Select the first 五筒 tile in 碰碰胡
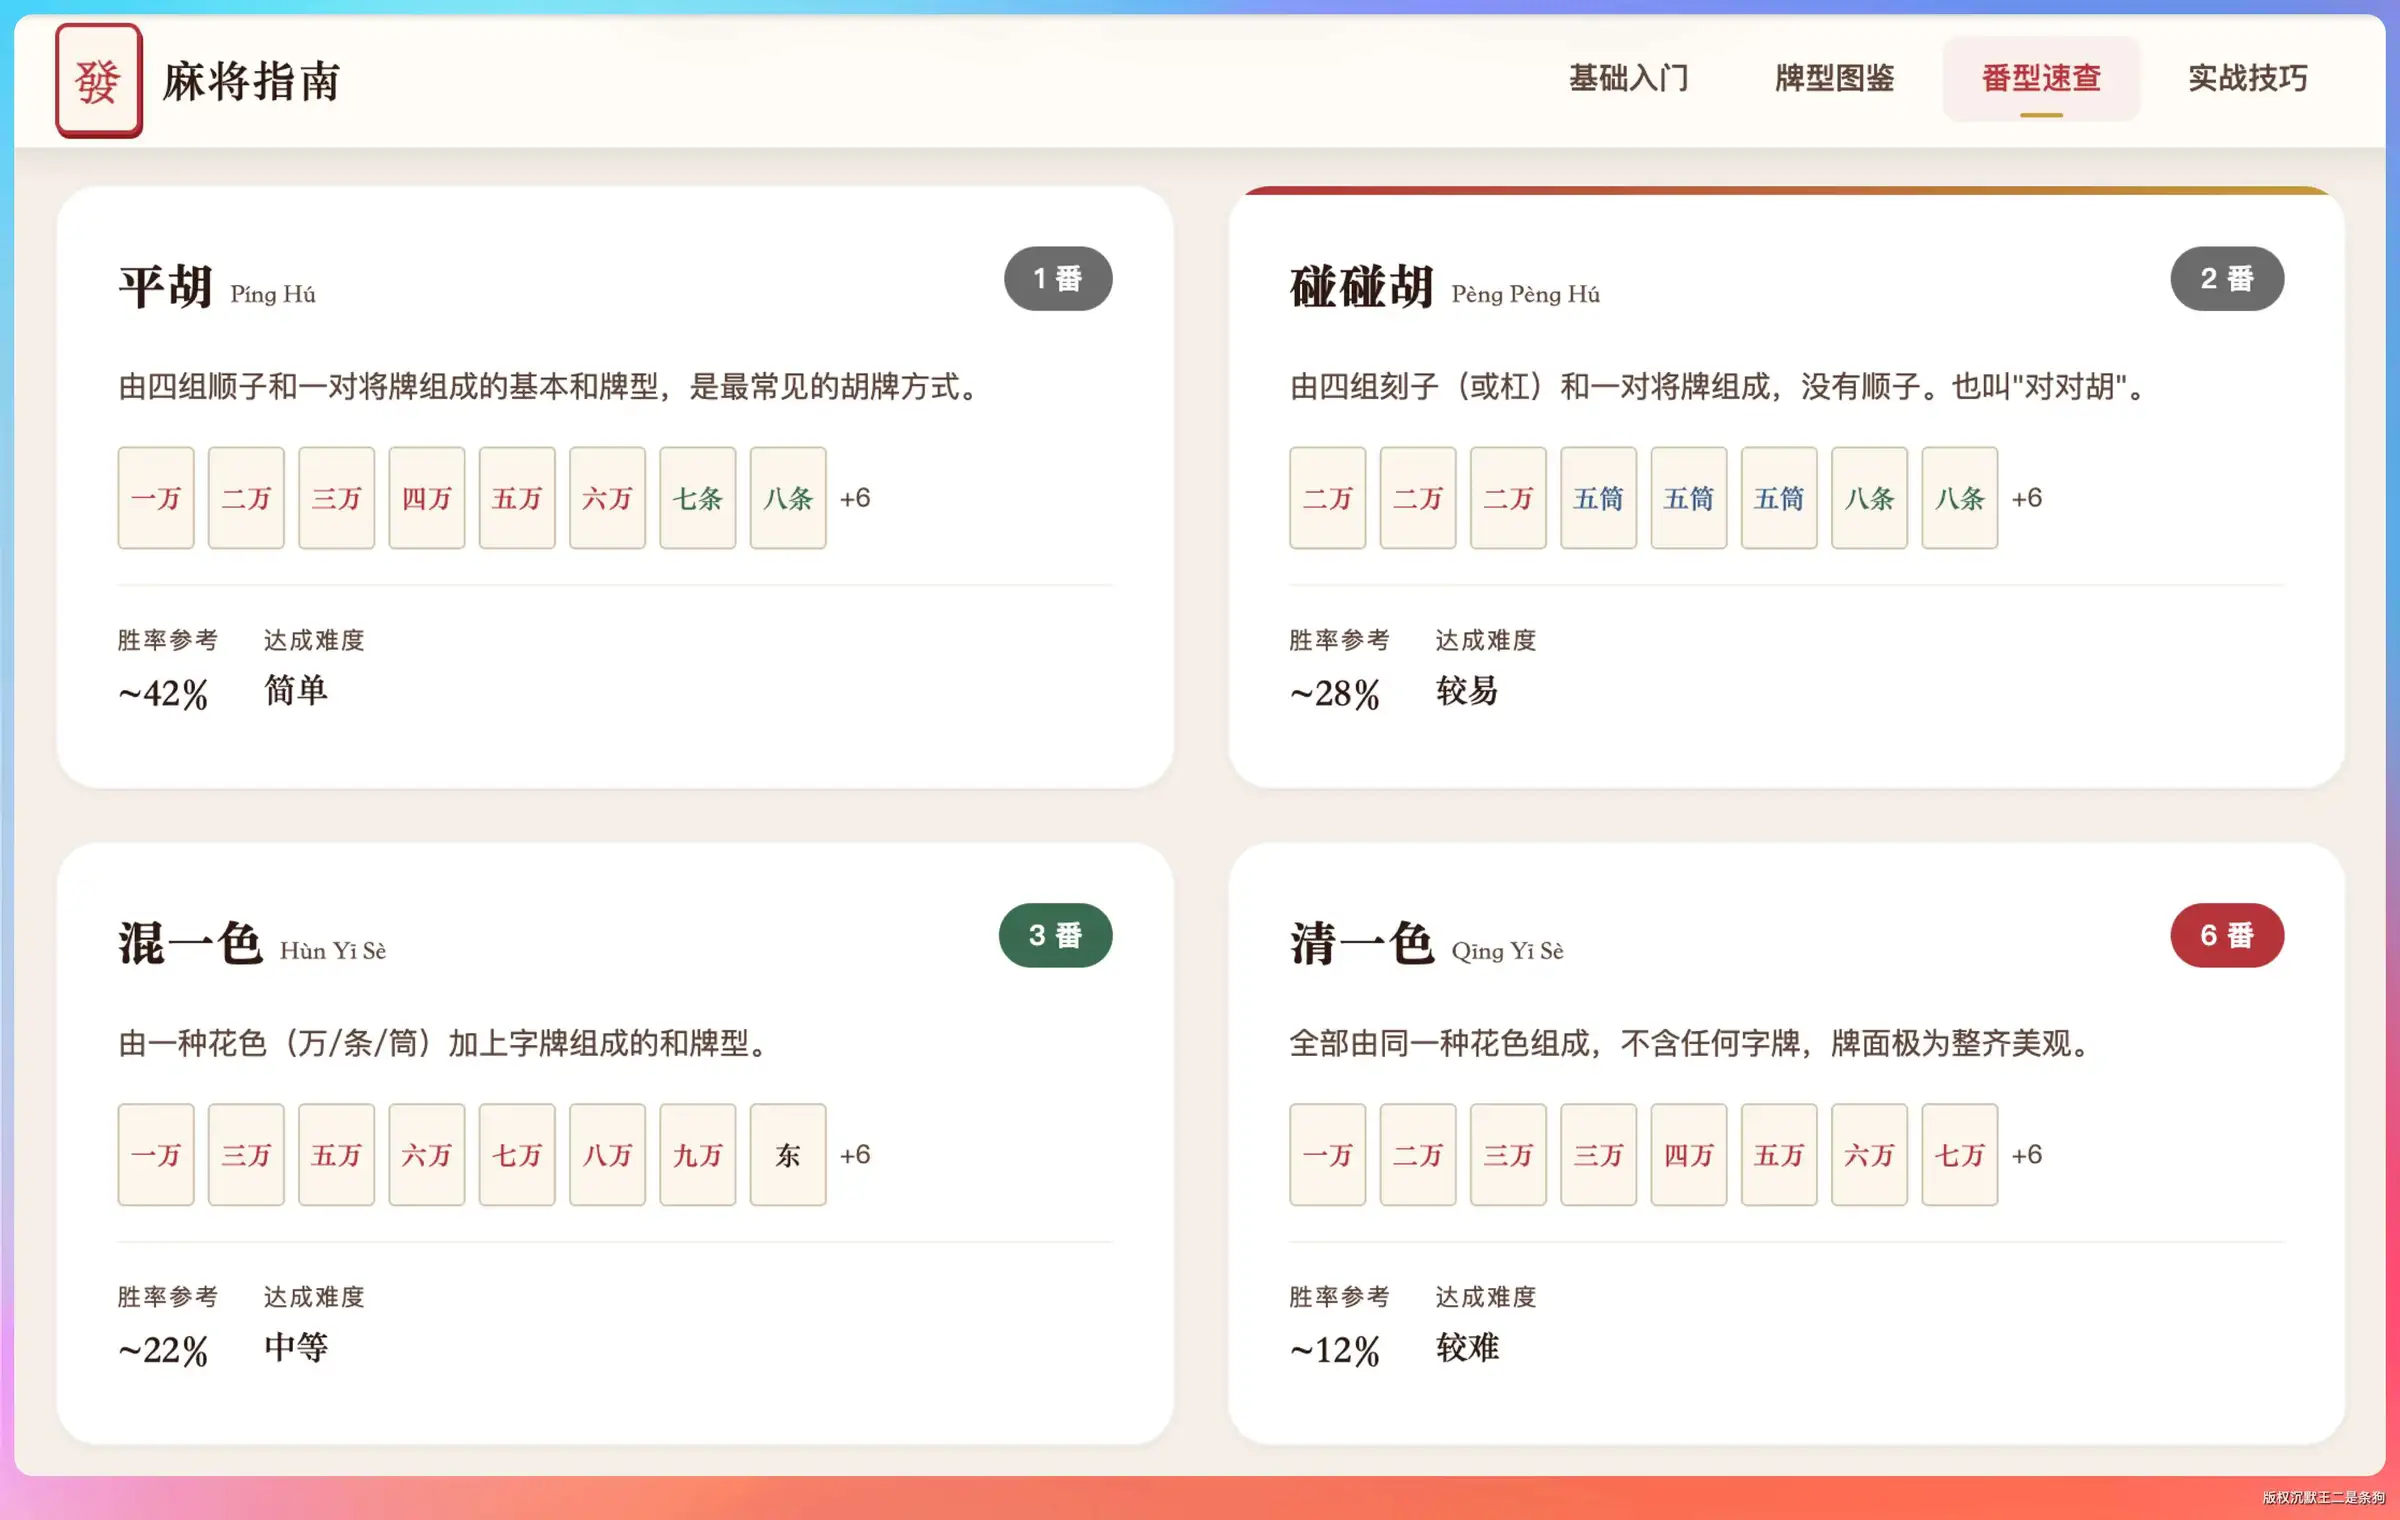The height and width of the screenshot is (1520, 2400). tap(1598, 498)
